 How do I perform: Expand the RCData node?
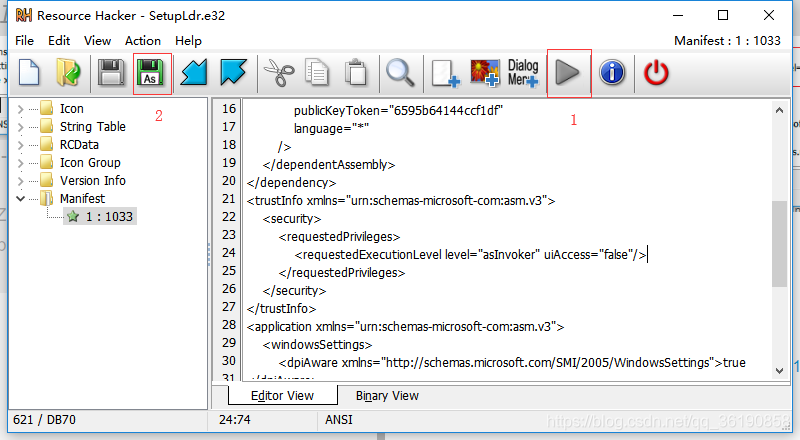click(20, 145)
